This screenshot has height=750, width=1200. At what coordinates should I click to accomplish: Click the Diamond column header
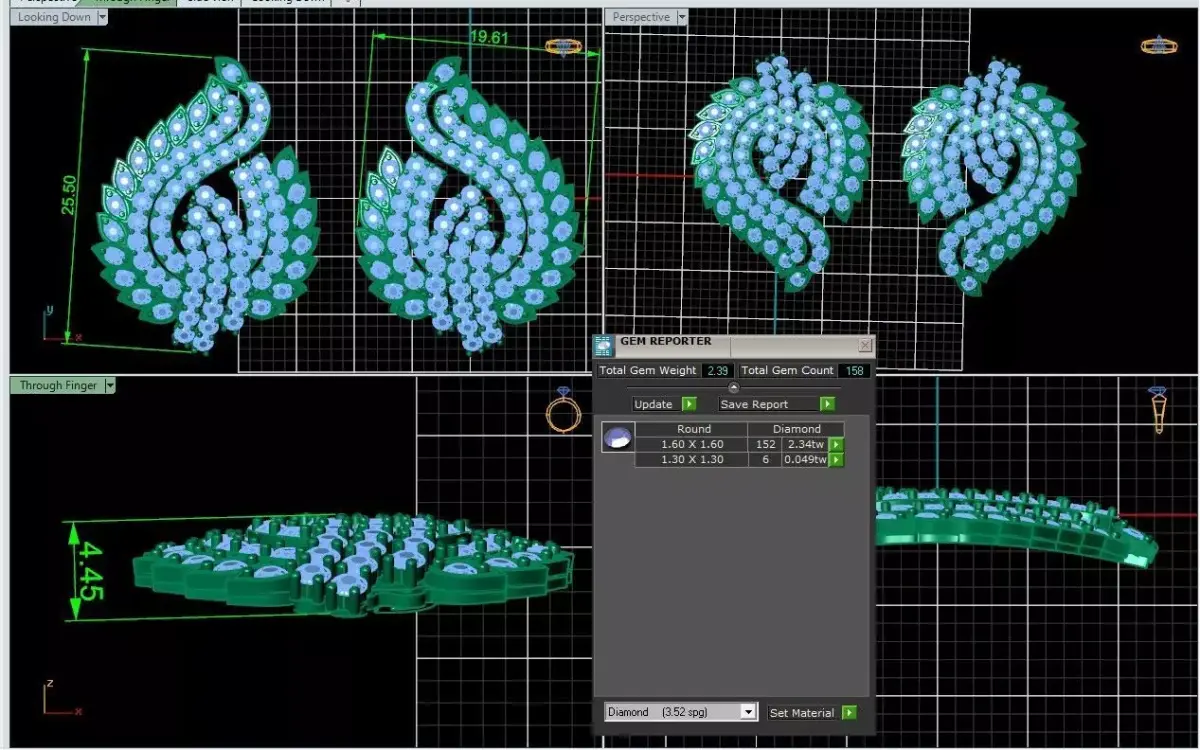pos(797,429)
